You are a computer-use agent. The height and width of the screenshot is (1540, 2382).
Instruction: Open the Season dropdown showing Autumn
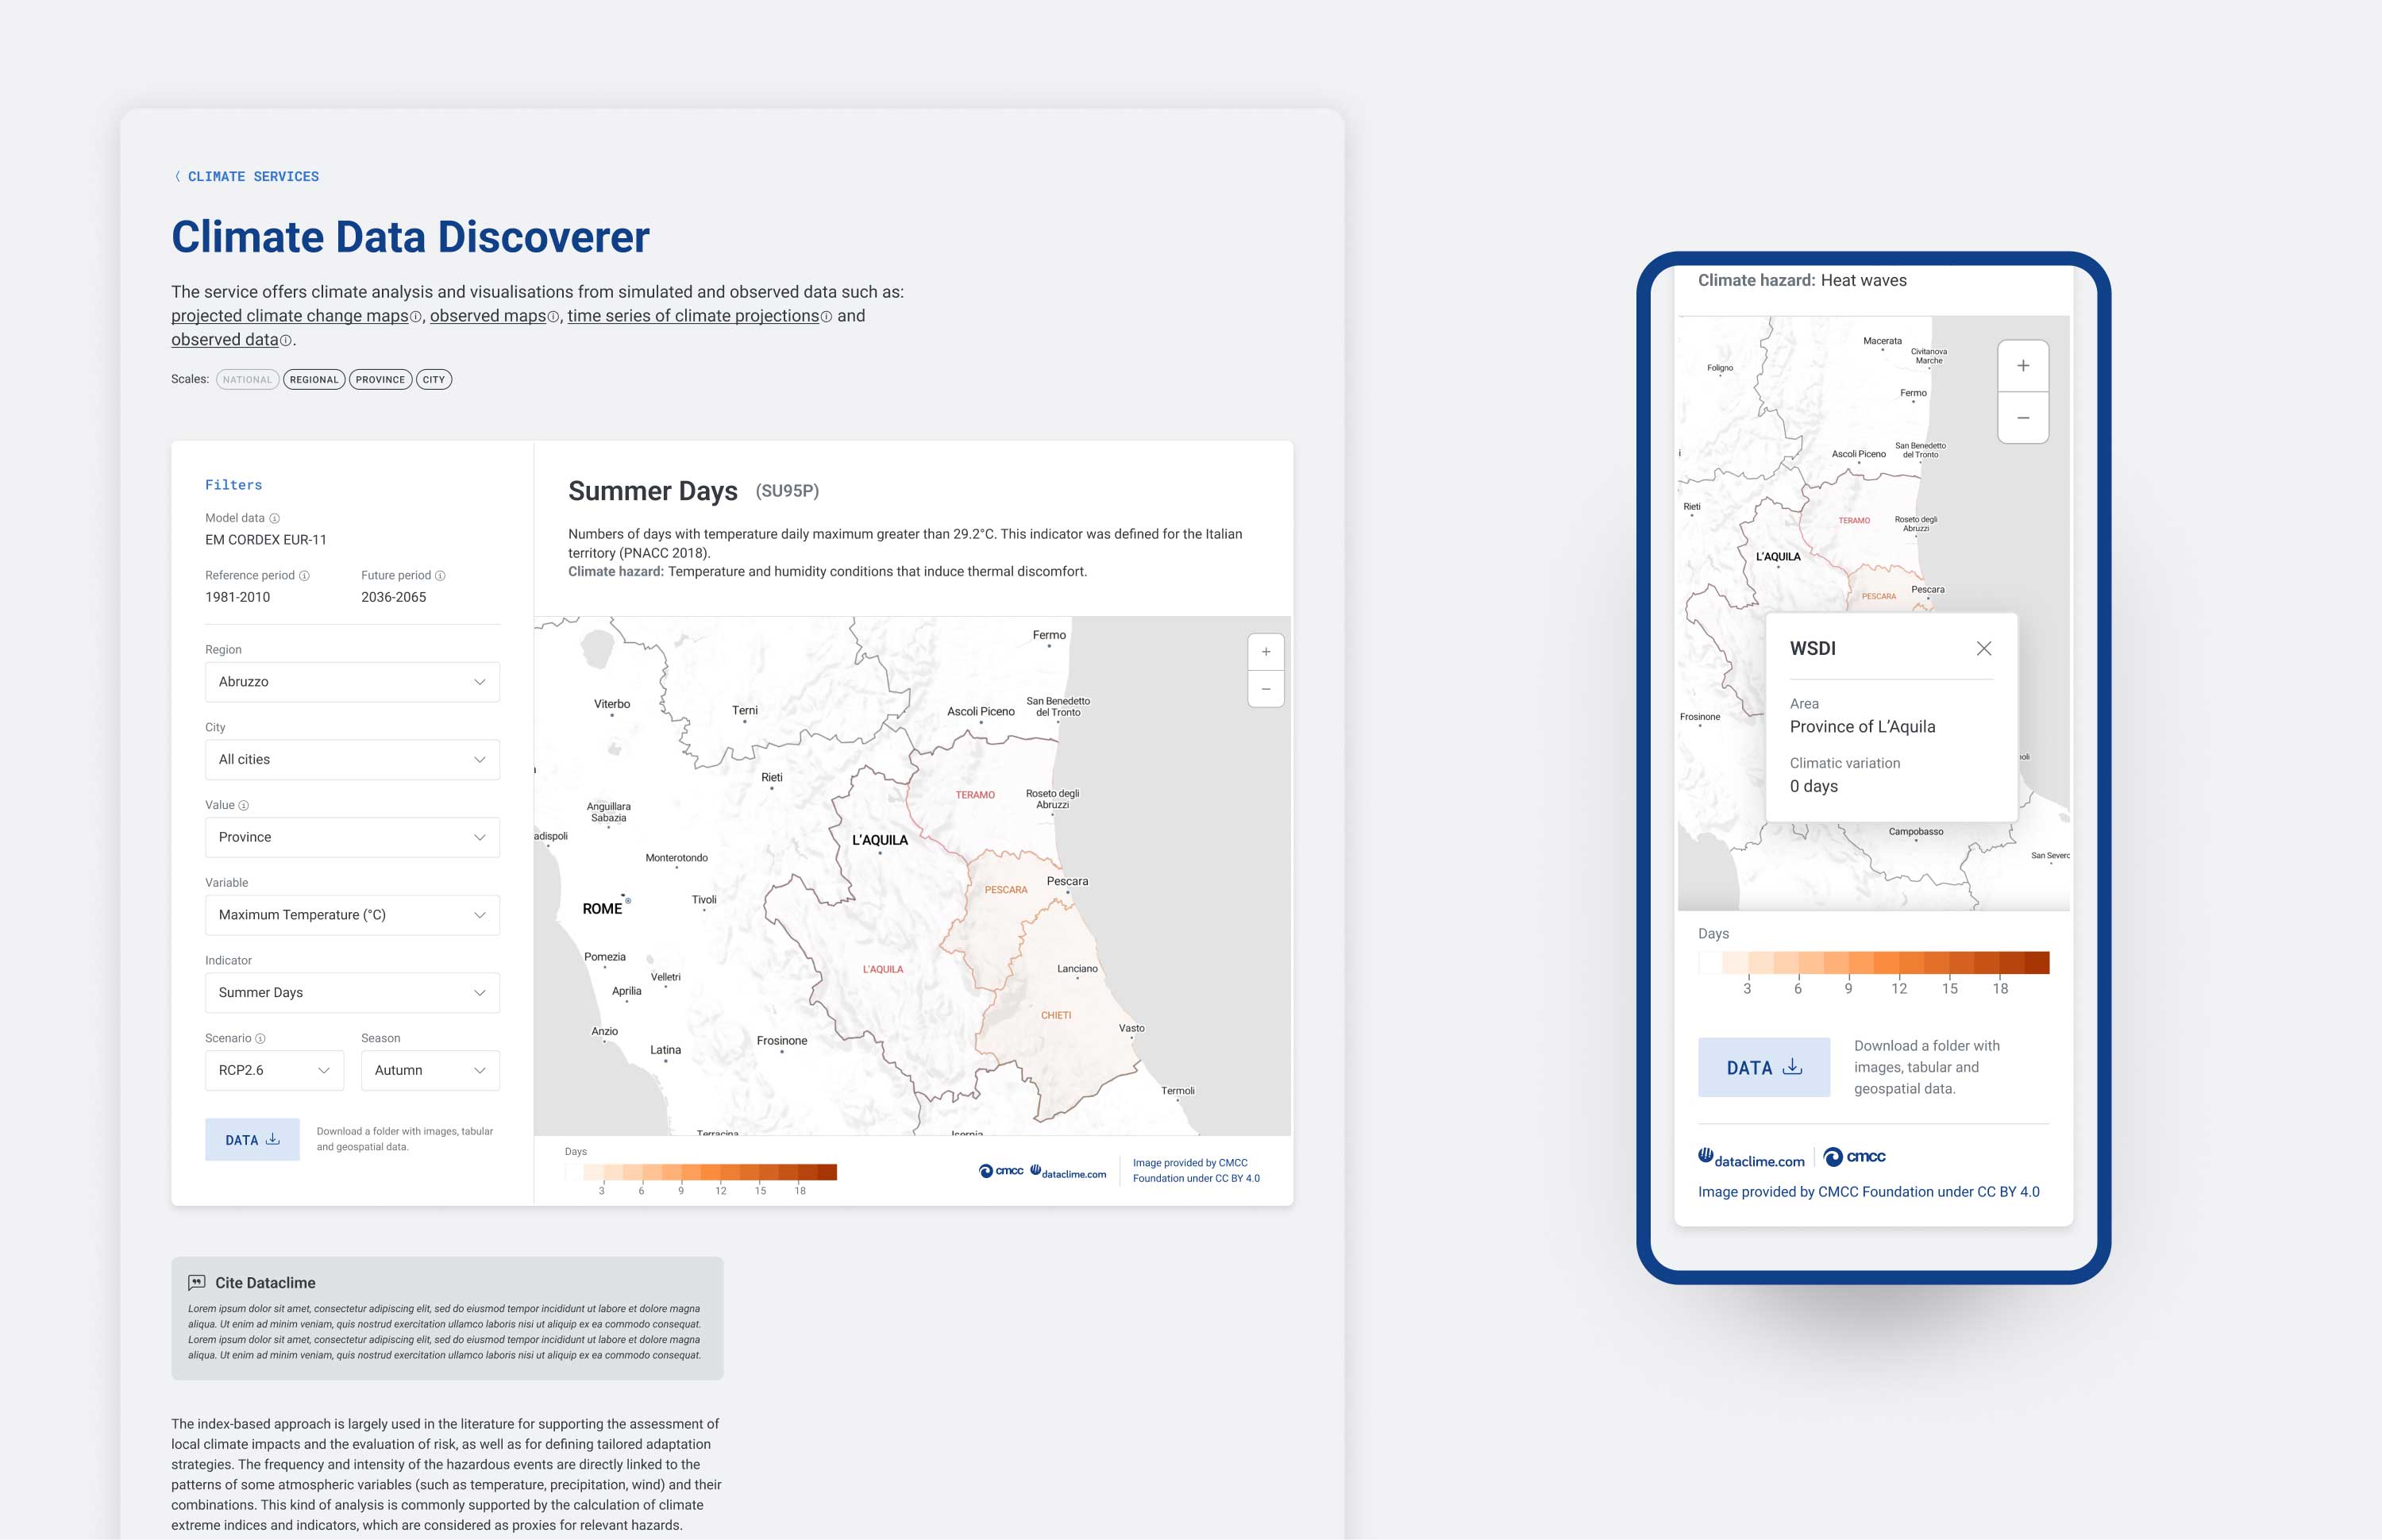coord(429,1070)
